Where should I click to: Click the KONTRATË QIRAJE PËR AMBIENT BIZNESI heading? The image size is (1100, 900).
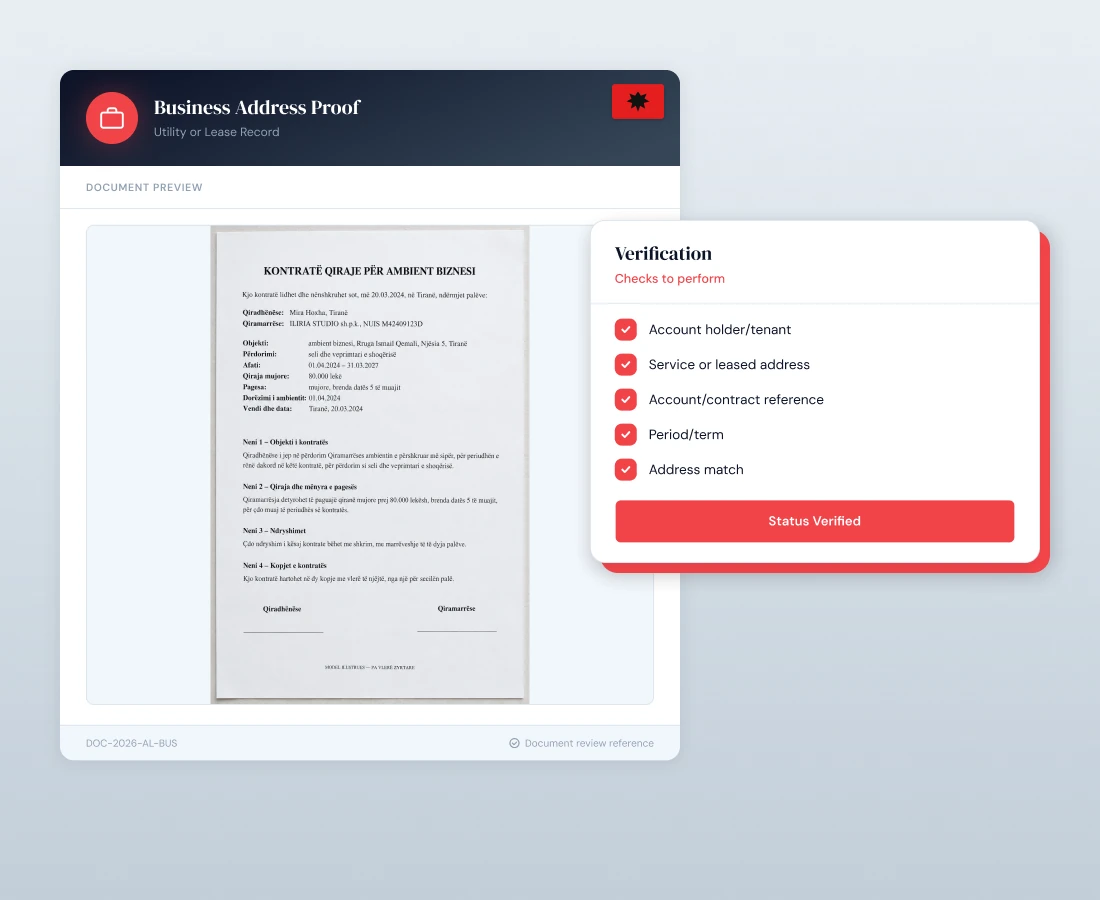coord(370,271)
